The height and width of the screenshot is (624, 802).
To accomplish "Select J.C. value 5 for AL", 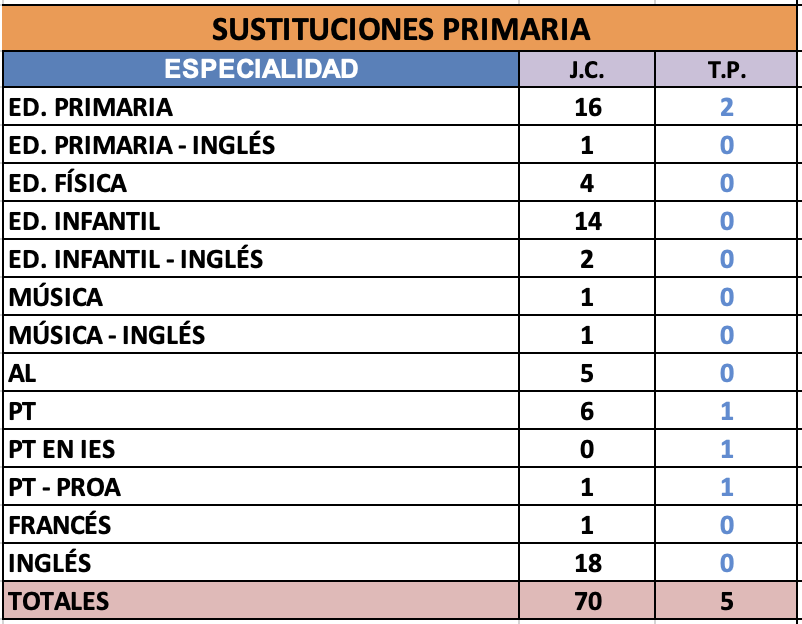I will (587, 373).
